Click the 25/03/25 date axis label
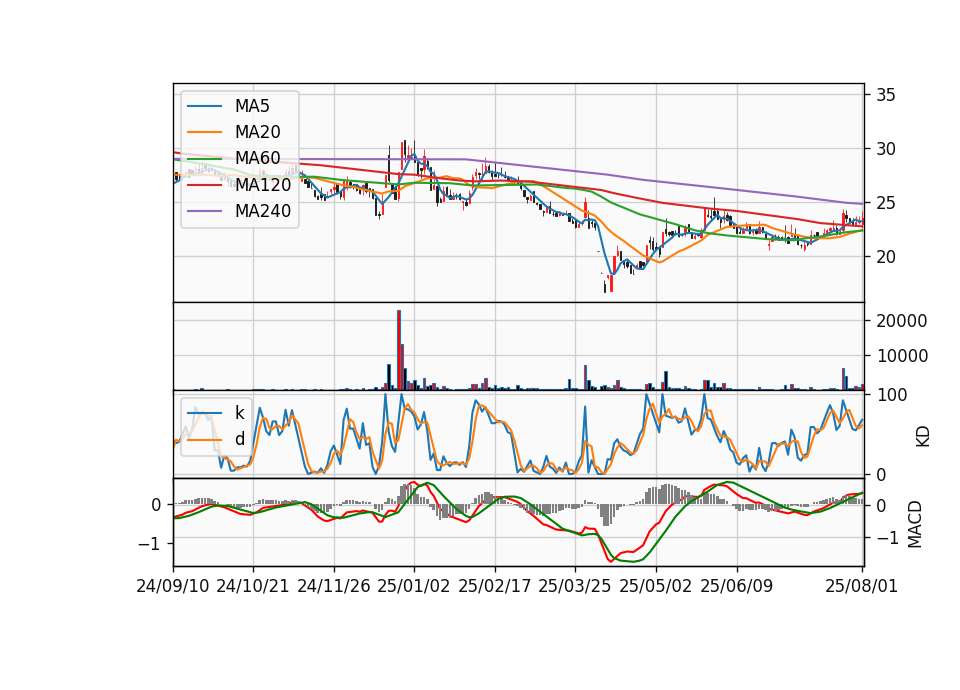This screenshot has height=690, width=960. 575,586
